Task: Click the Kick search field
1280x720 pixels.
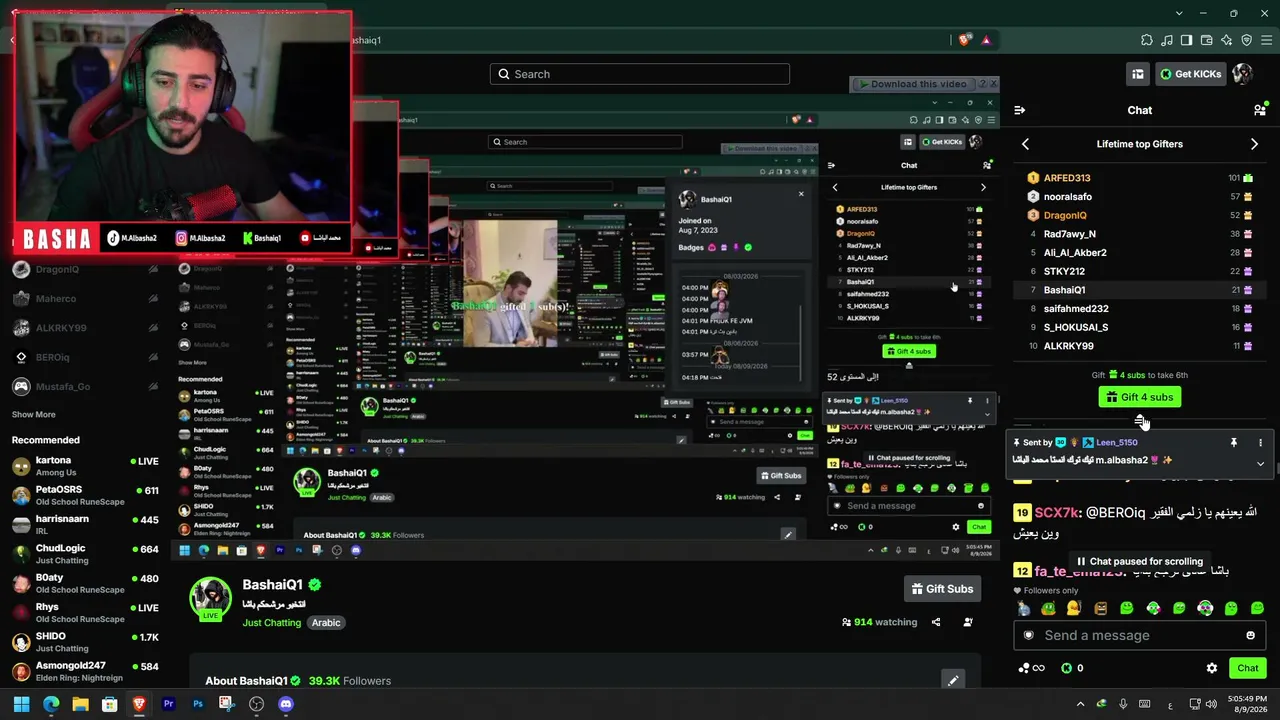Action: [x=640, y=74]
